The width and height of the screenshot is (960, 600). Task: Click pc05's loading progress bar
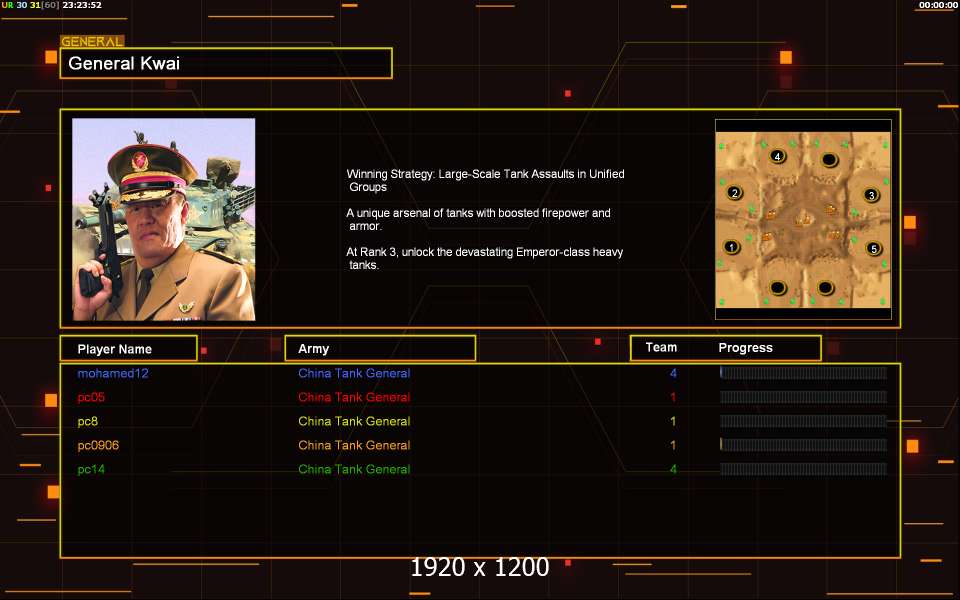pos(803,397)
